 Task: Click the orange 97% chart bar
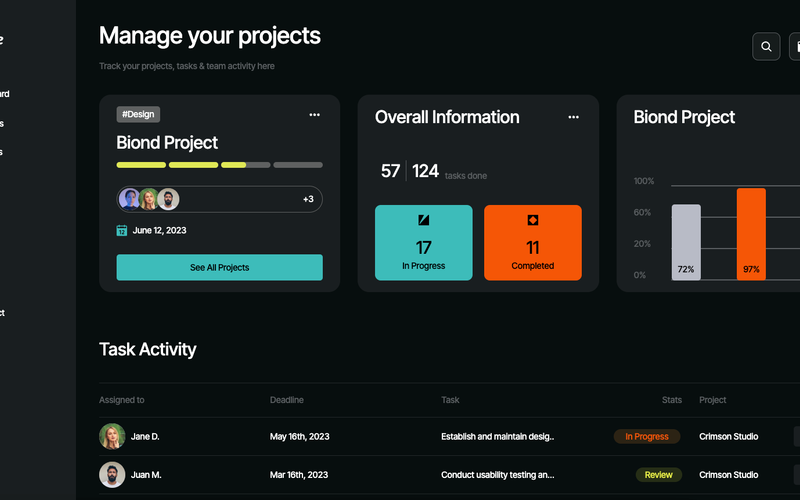click(x=751, y=234)
